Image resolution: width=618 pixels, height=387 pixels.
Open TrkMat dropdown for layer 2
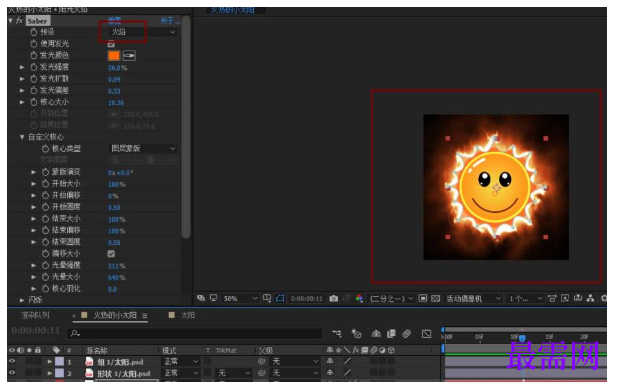(x=234, y=373)
